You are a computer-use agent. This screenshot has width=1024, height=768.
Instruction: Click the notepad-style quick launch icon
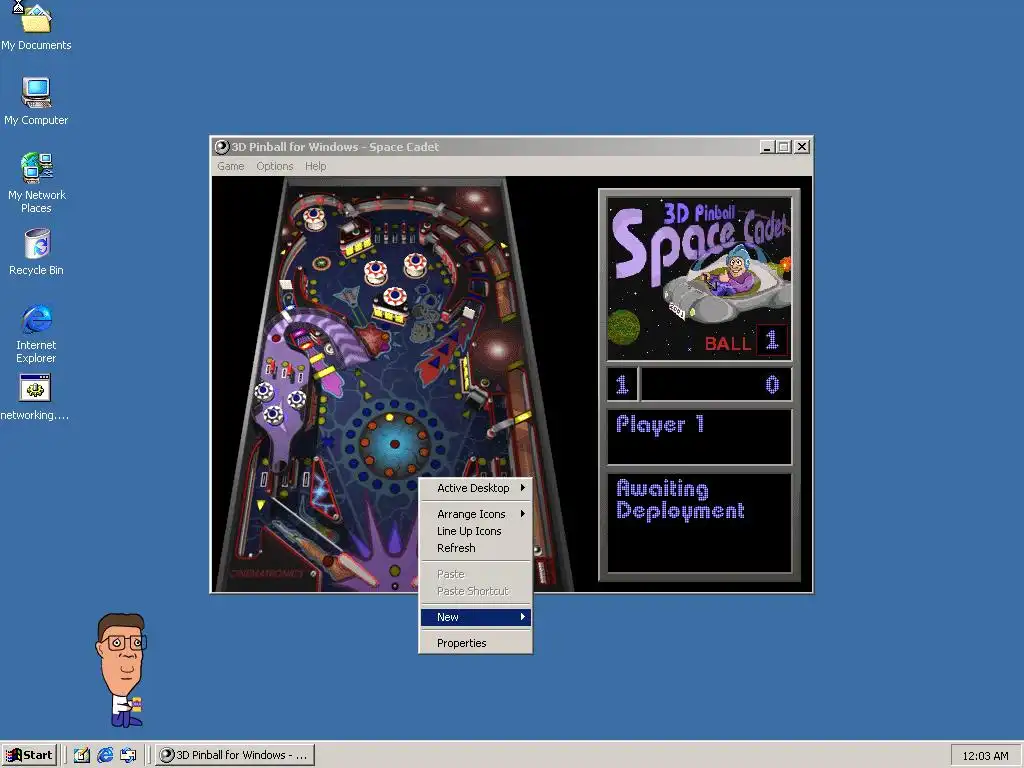[x=82, y=755]
